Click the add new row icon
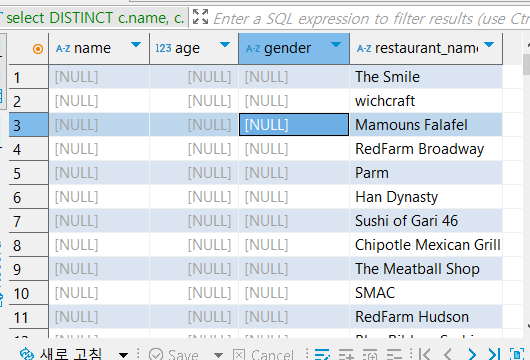 (x=346, y=354)
